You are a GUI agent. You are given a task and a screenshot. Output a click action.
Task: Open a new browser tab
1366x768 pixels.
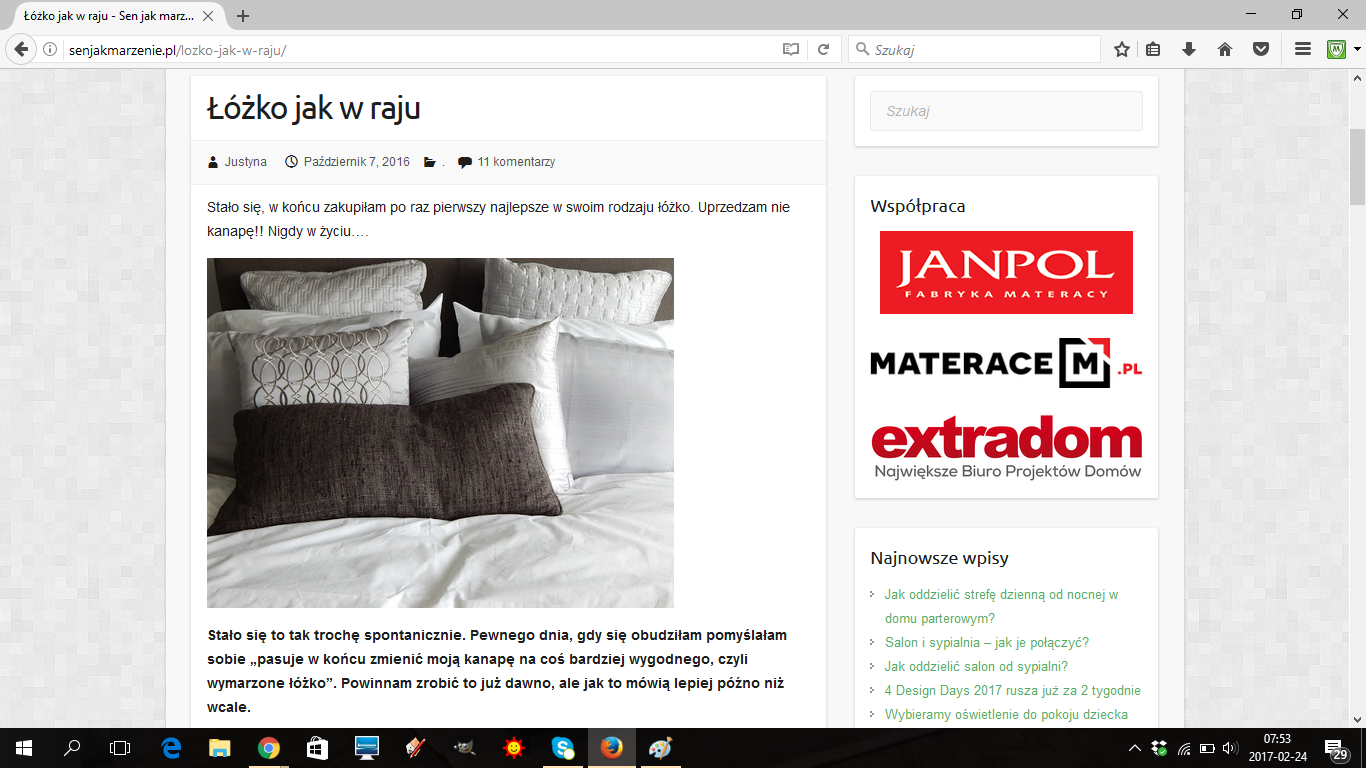[243, 16]
